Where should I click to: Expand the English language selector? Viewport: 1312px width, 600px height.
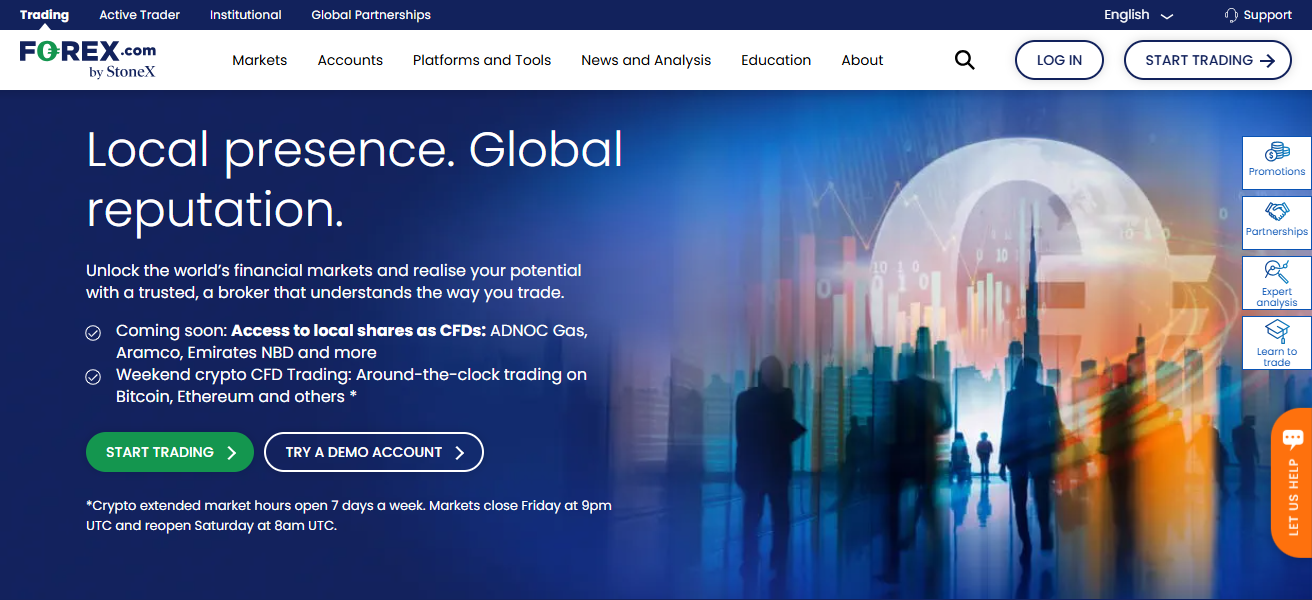click(x=1136, y=14)
